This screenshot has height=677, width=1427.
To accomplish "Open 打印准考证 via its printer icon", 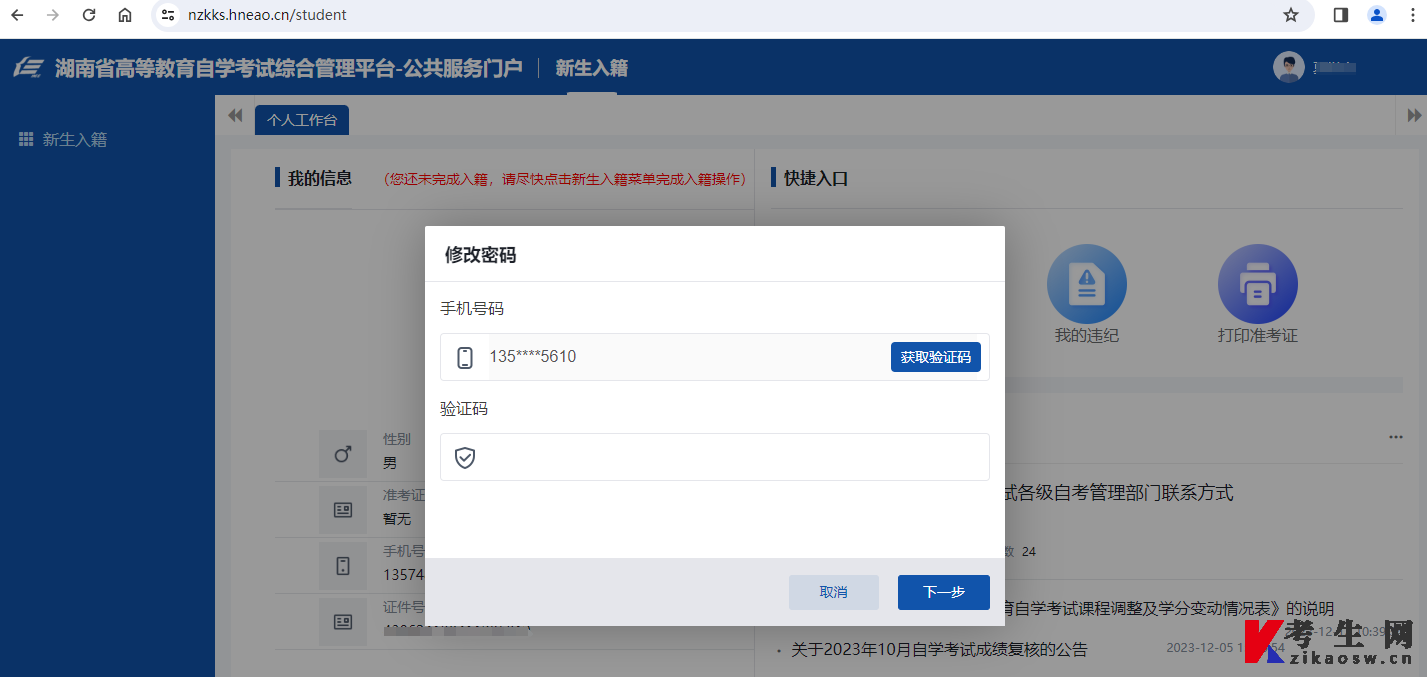I will click(1257, 283).
